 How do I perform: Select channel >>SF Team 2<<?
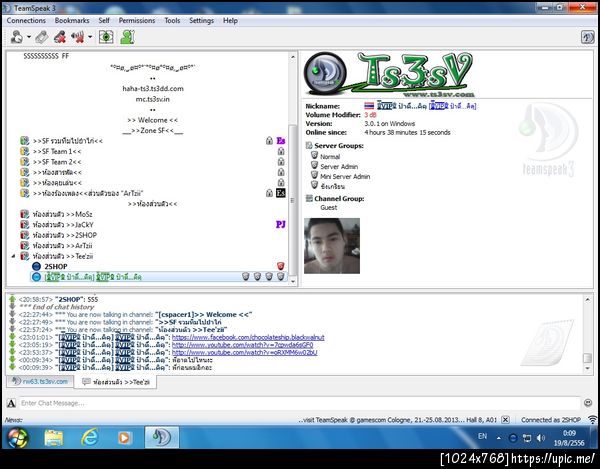click(57, 162)
